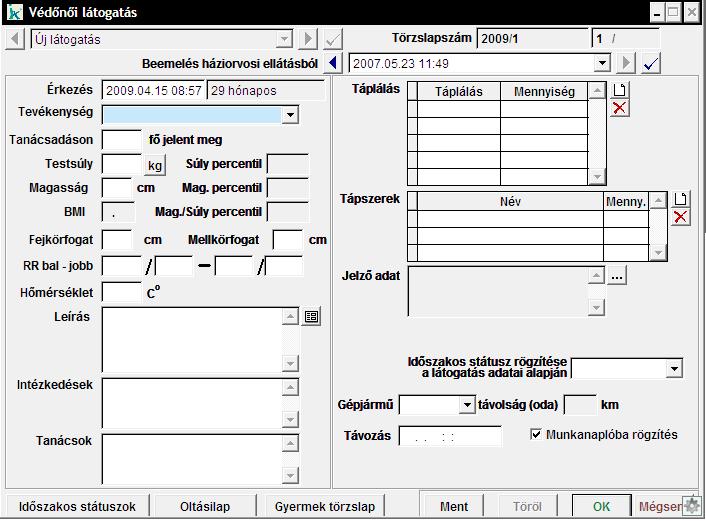Image resolution: width=706 pixels, height=521 pixels.
Task: Click into the Hőmérséklet input field
Action: pos(122,292)
